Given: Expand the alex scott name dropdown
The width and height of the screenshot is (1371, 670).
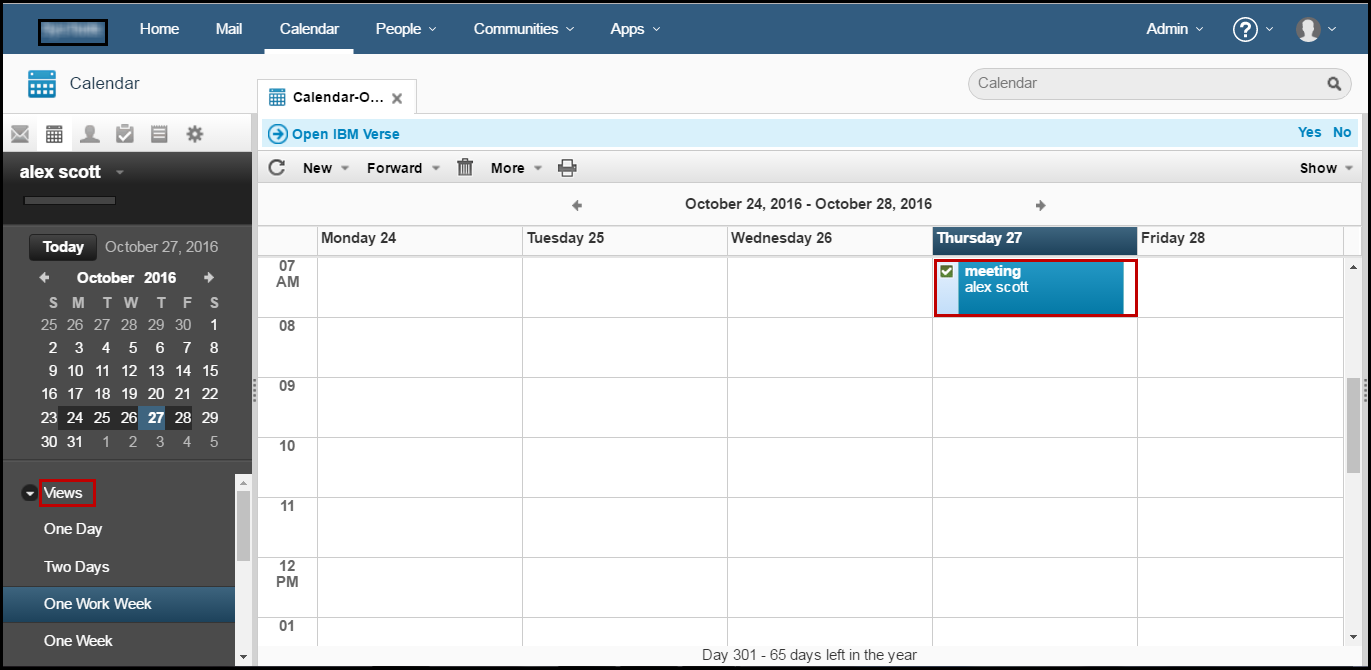Looking at the screenshot, I should [119, 171].
